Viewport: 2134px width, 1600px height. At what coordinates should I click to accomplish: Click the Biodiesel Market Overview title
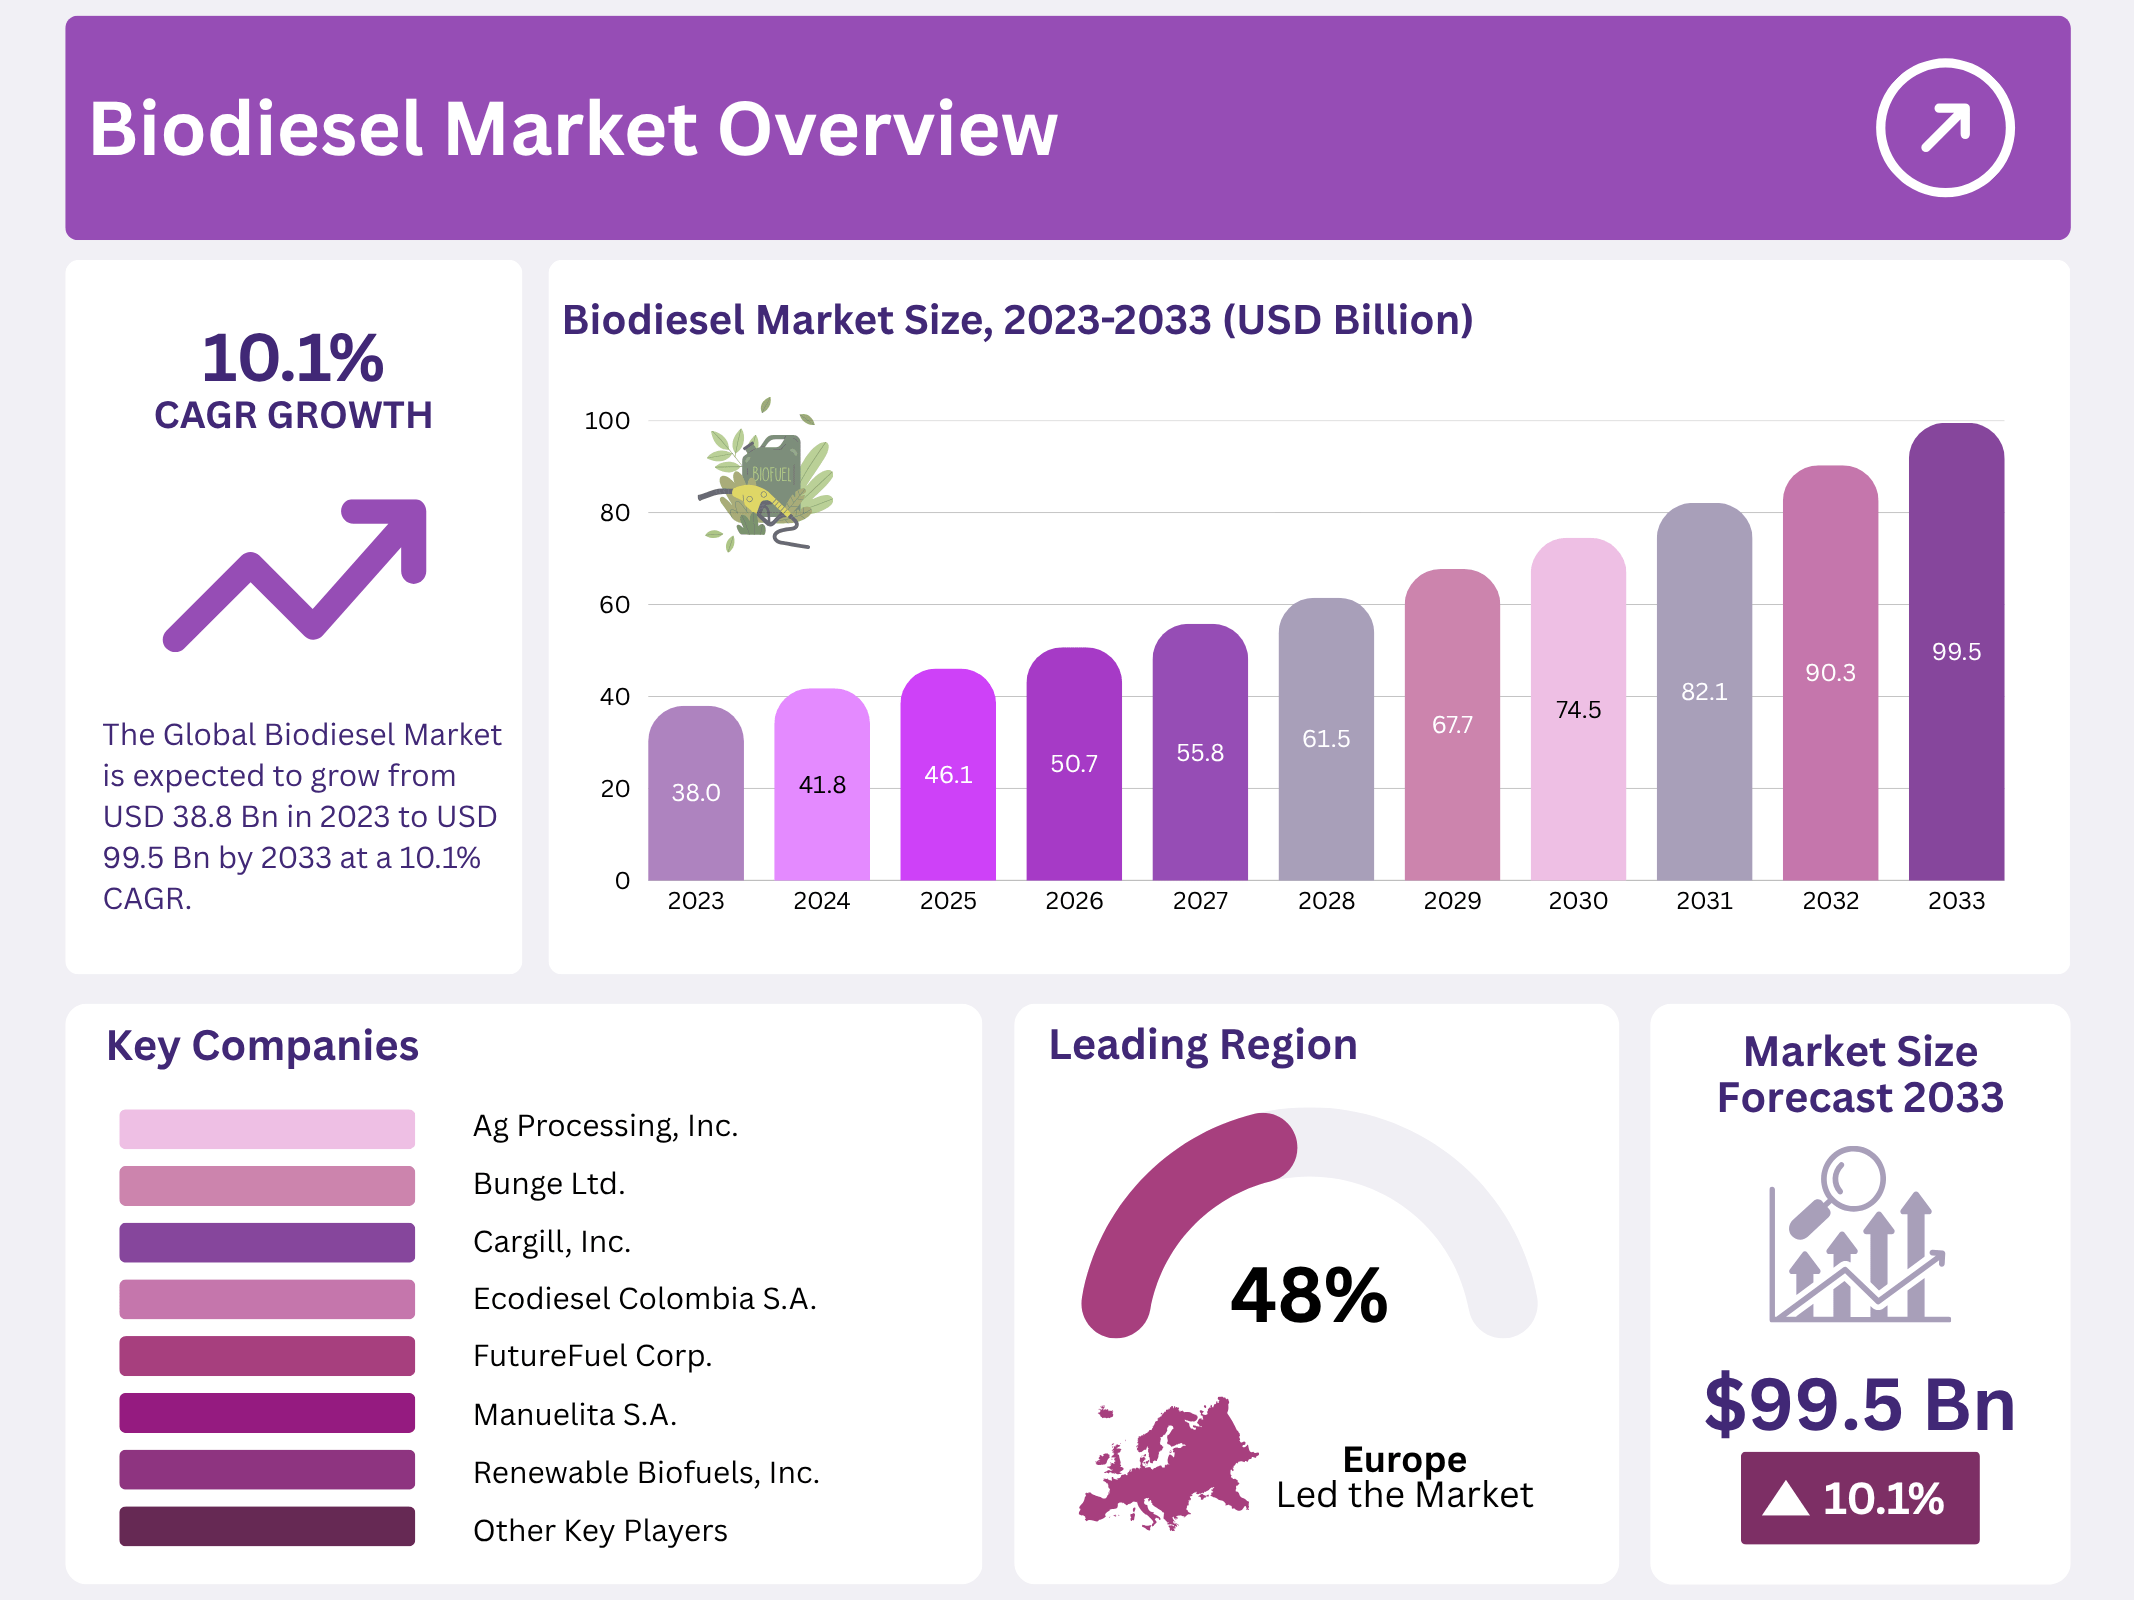tap(573, 129)
